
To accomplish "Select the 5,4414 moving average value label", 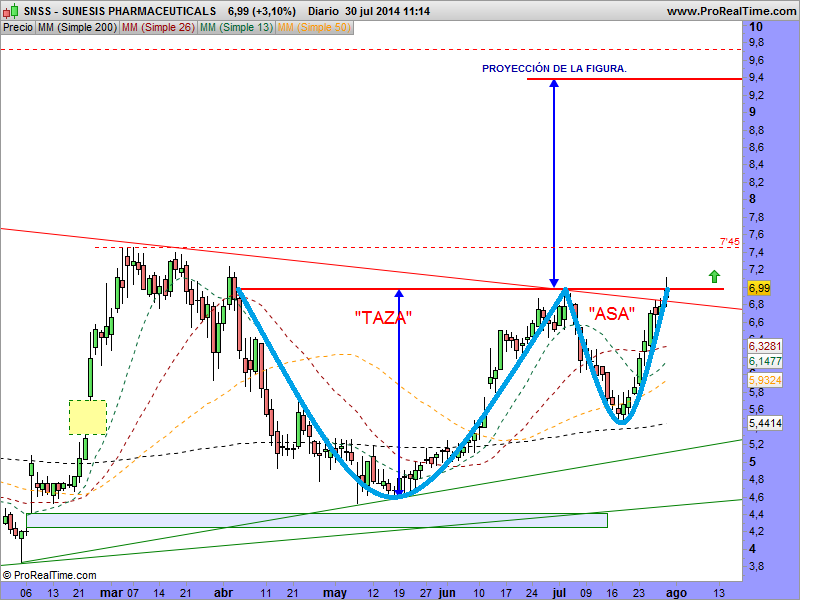I will [x=765, y=423].
